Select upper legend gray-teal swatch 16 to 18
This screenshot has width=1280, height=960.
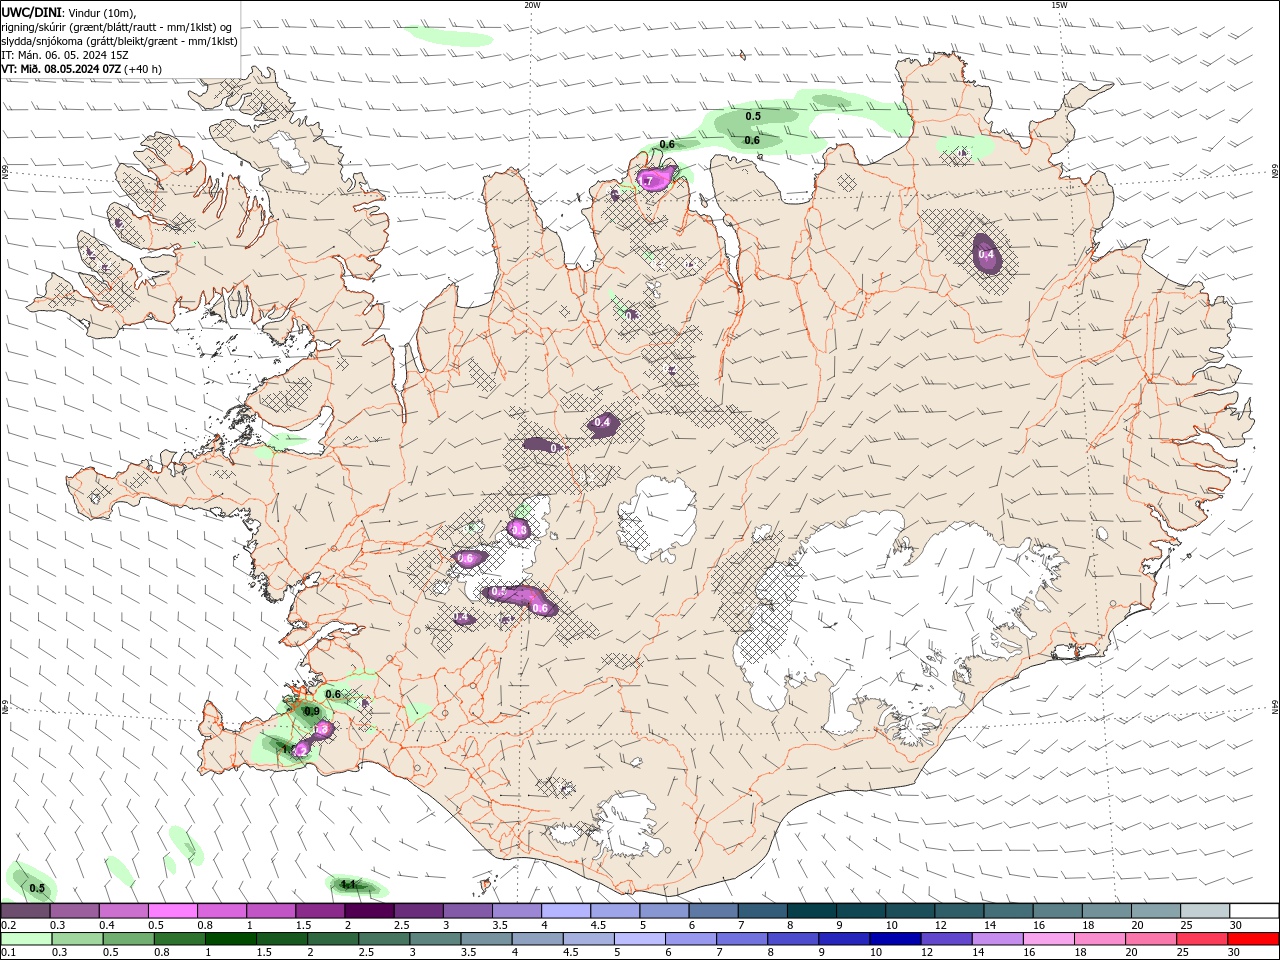1058,911
